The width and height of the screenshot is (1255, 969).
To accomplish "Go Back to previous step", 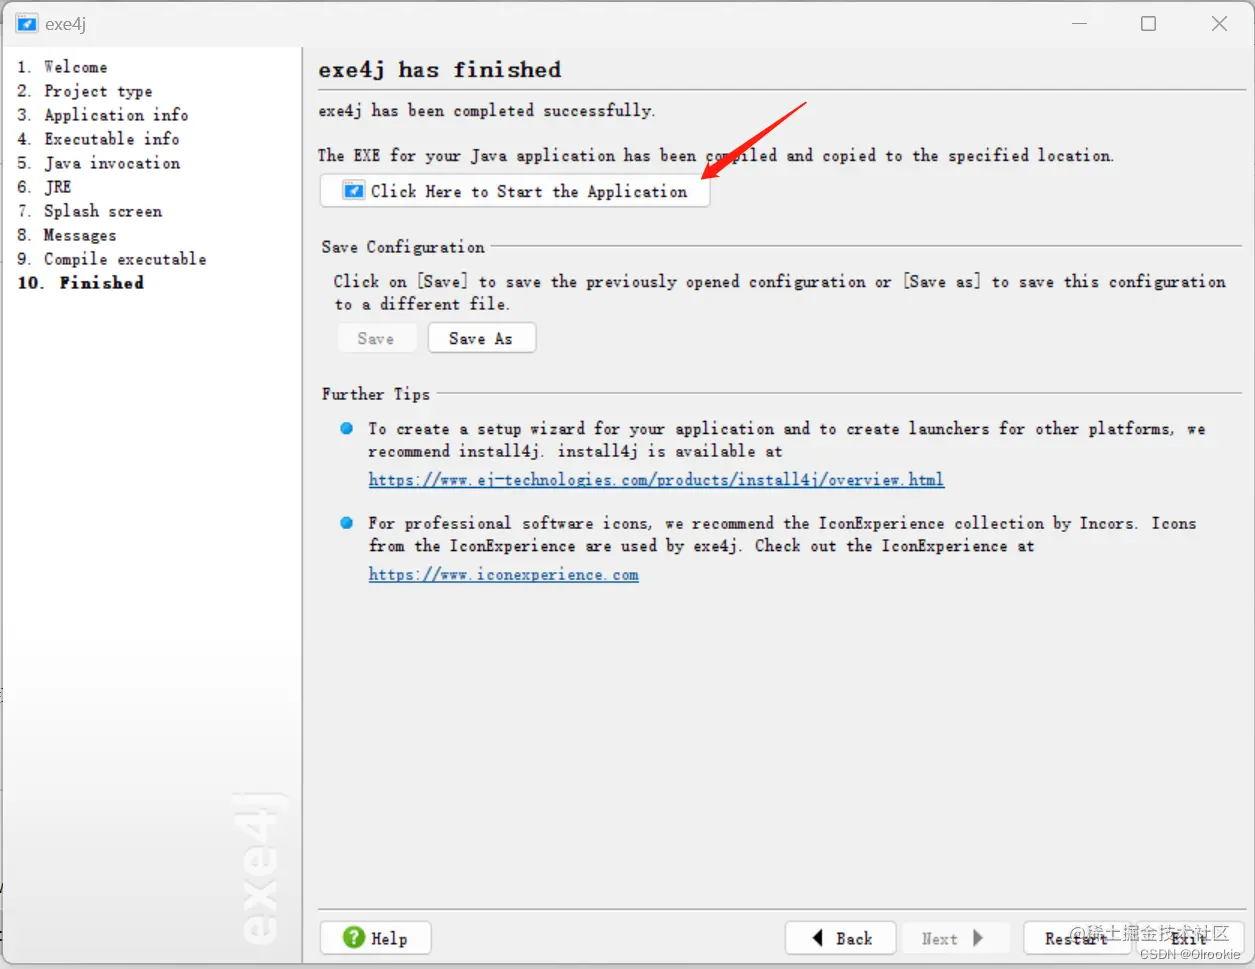I will coord(841,938).
